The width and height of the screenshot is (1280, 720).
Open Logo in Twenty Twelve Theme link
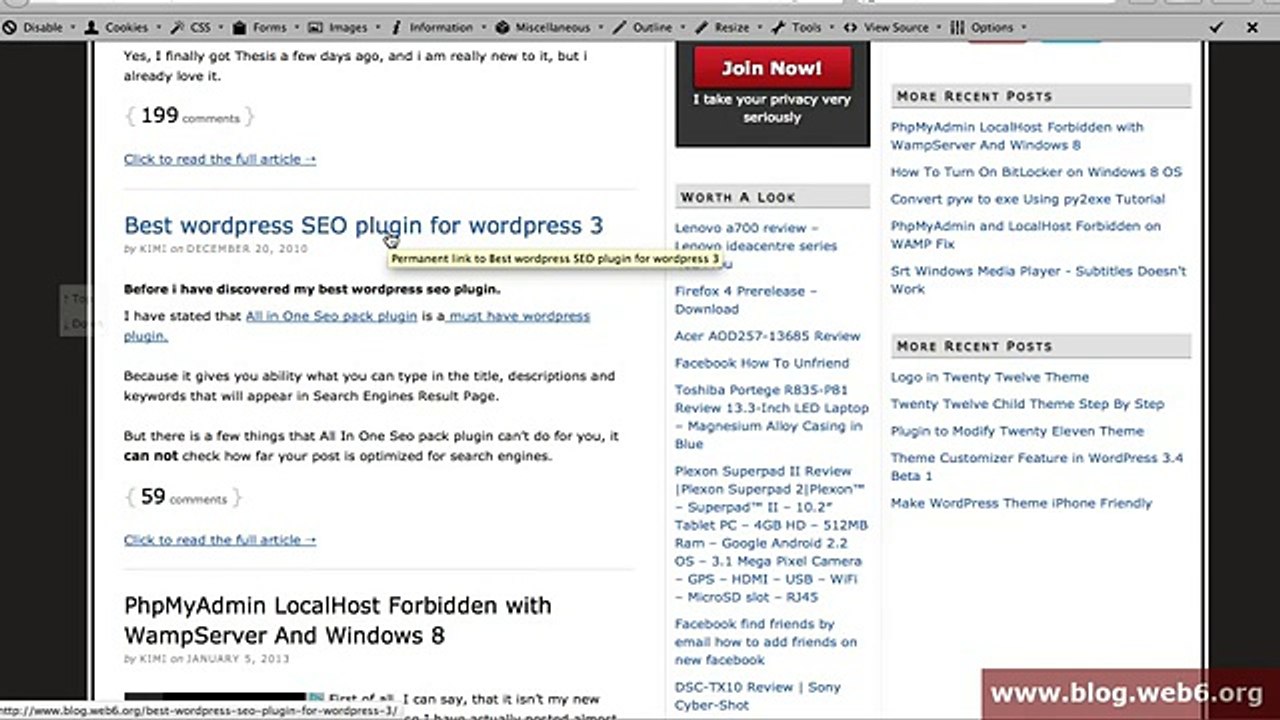click(x=989, y=377)
